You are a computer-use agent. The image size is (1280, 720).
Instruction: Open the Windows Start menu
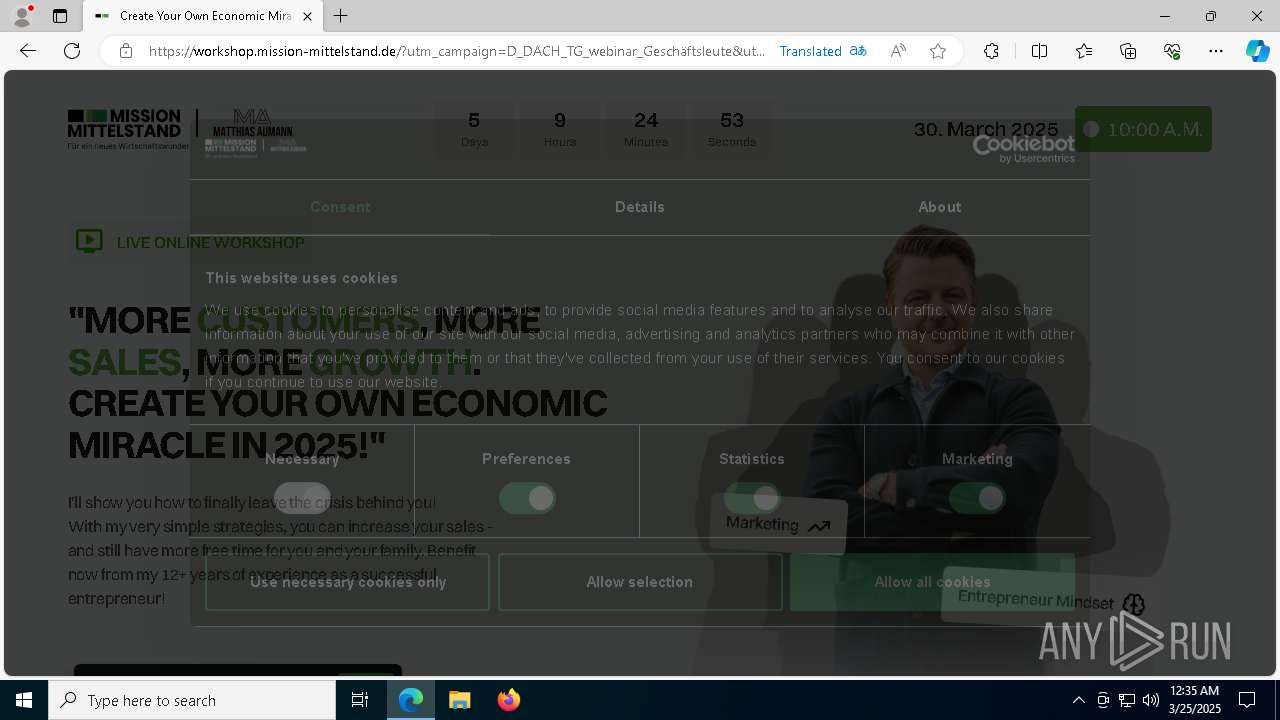point(24,700)
